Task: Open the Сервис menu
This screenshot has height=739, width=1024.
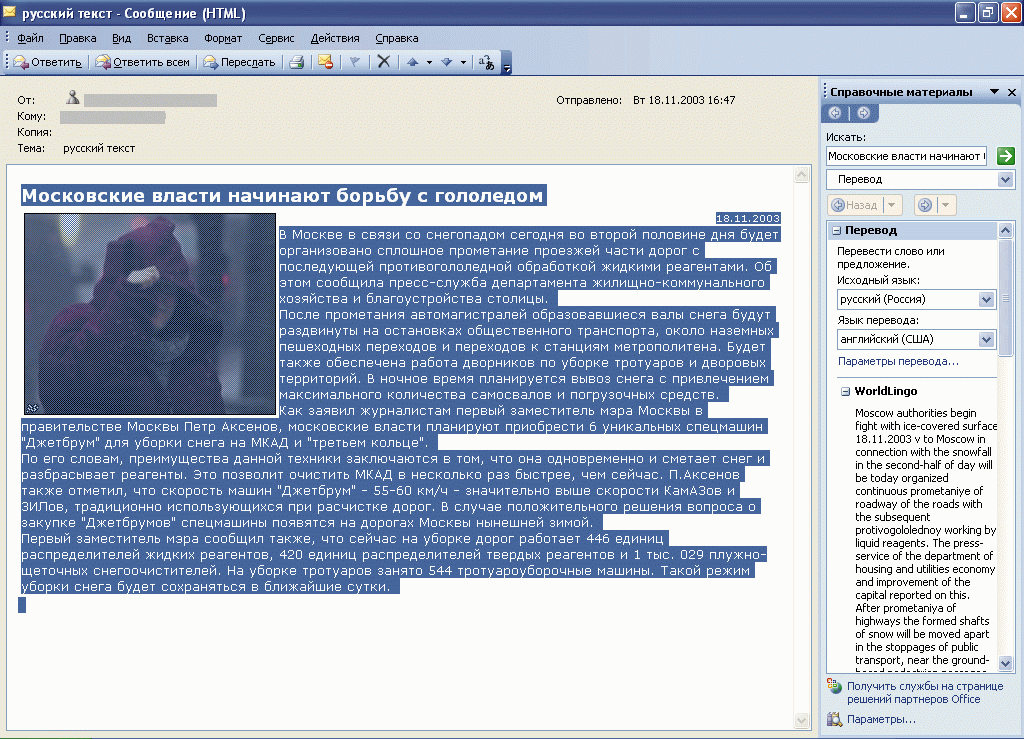Action: (x=276, y=38)
